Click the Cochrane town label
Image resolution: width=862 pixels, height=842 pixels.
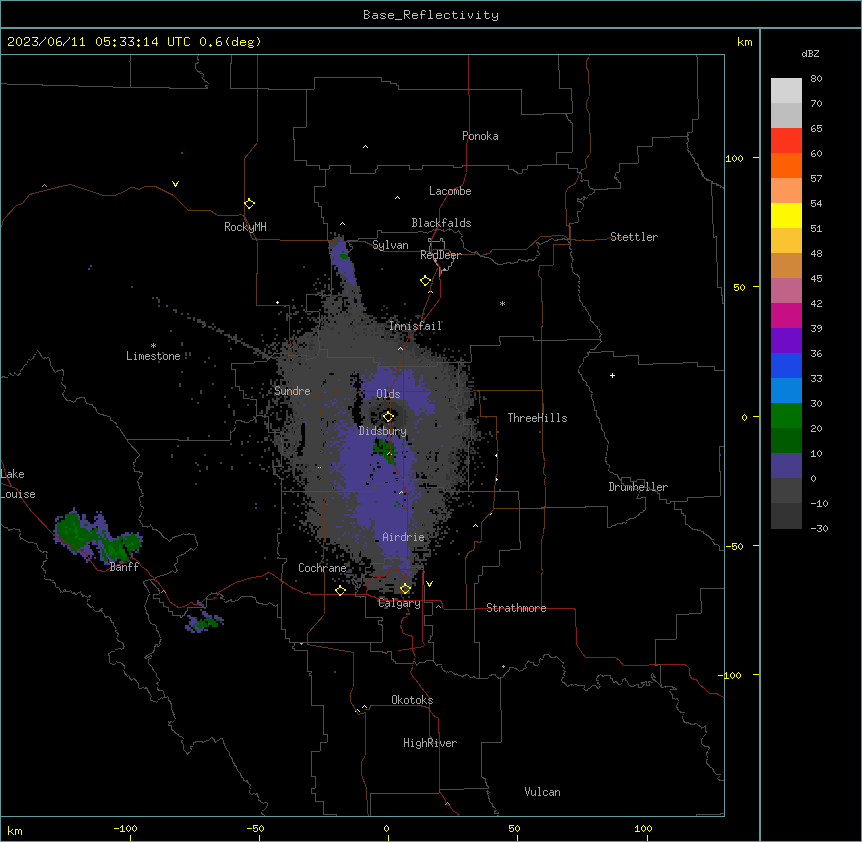click(322, 568)
